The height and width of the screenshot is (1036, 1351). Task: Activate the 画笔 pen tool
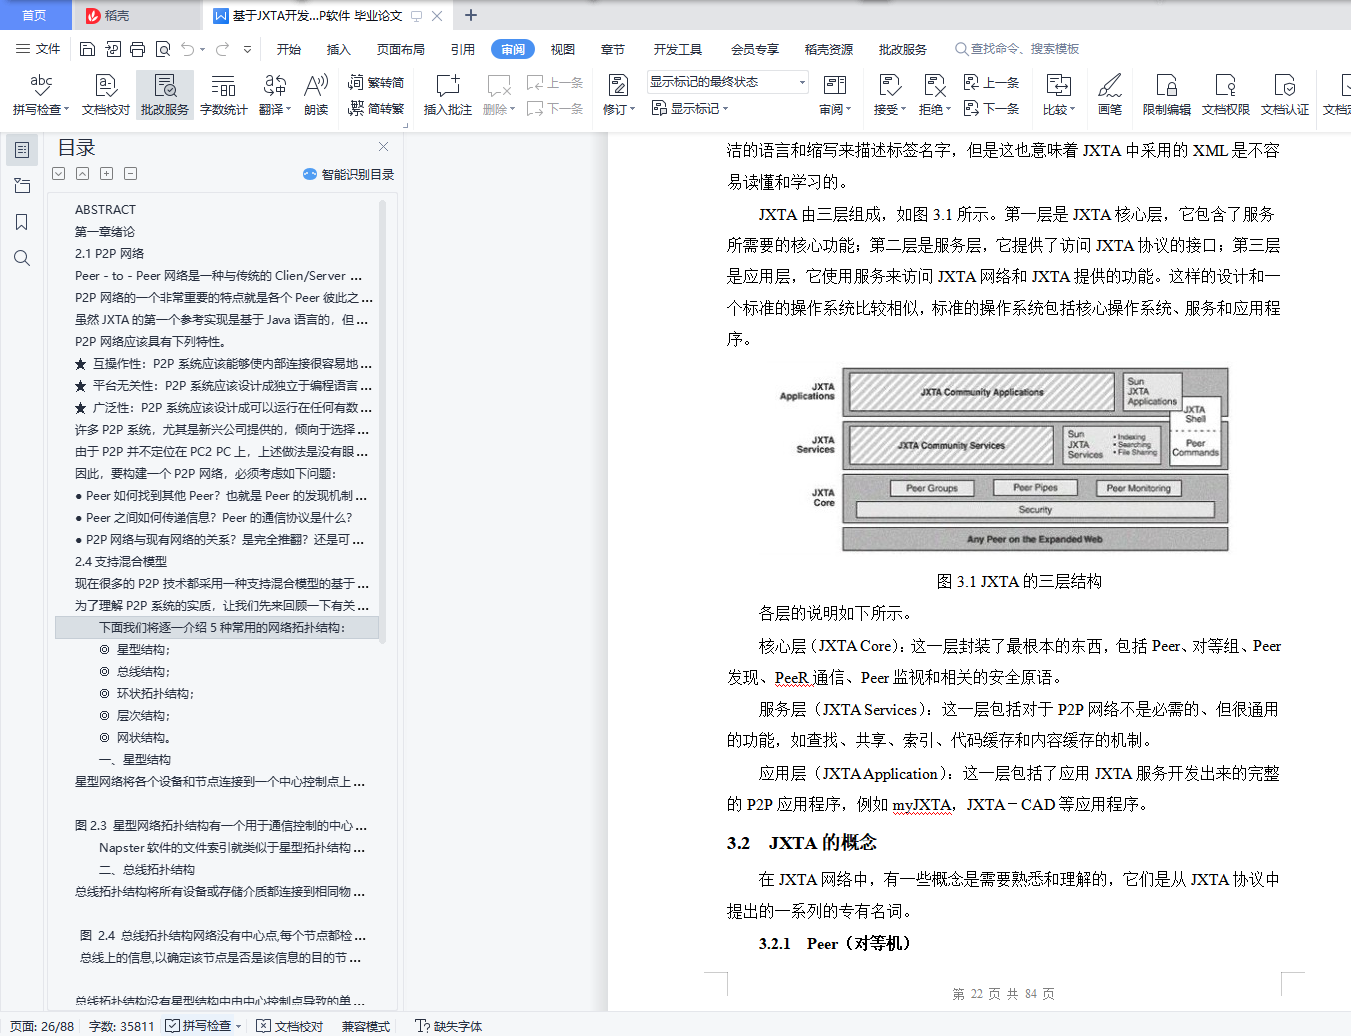(1110, 94)
